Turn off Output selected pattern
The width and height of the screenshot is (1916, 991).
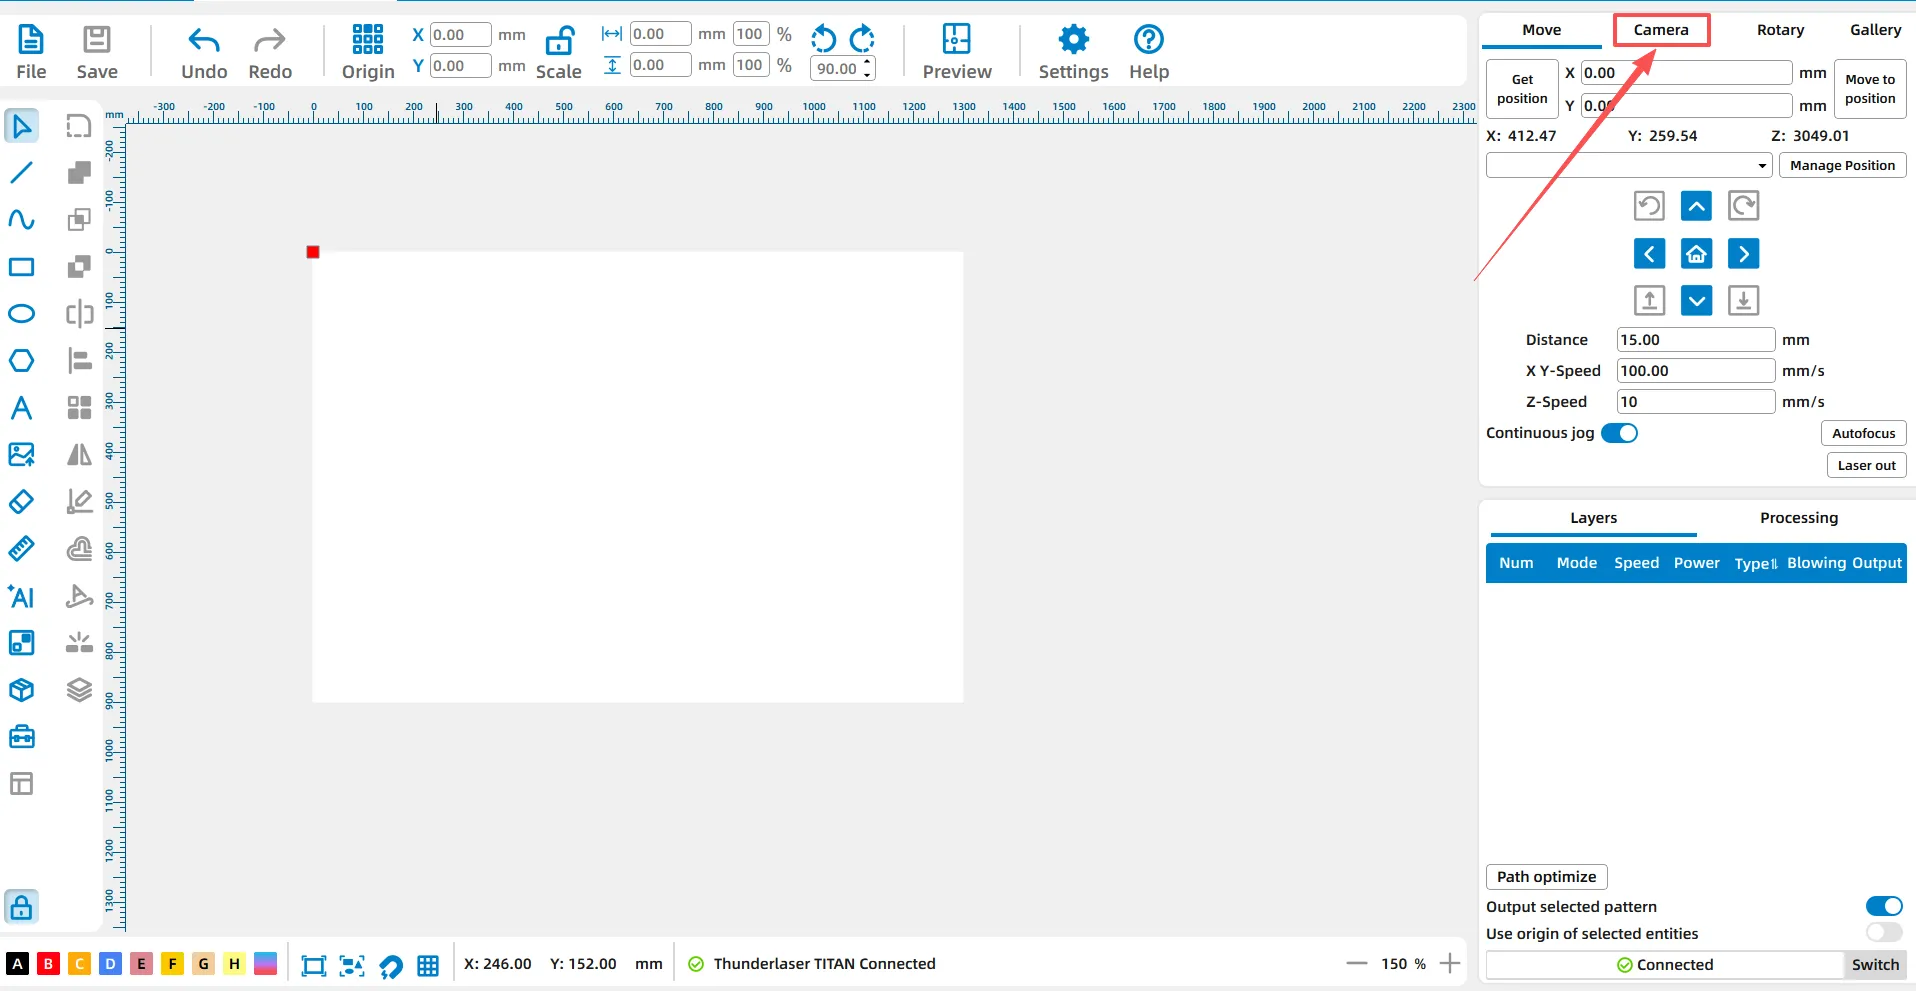pos(1883,906)
